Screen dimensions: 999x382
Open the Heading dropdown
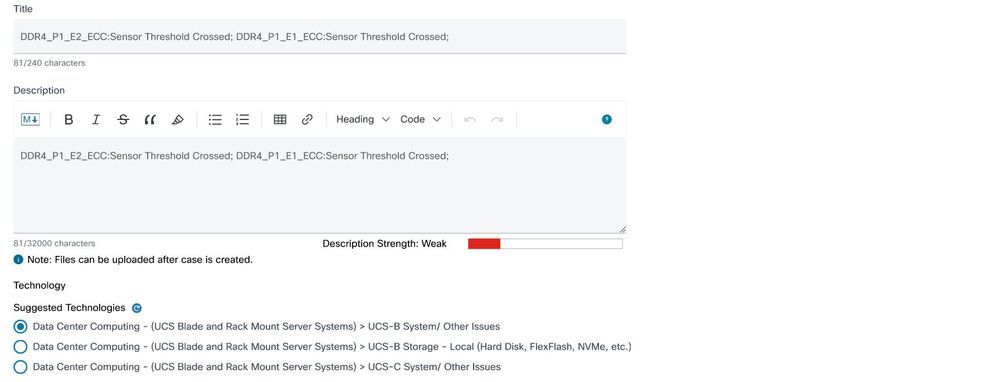point(363,119)
